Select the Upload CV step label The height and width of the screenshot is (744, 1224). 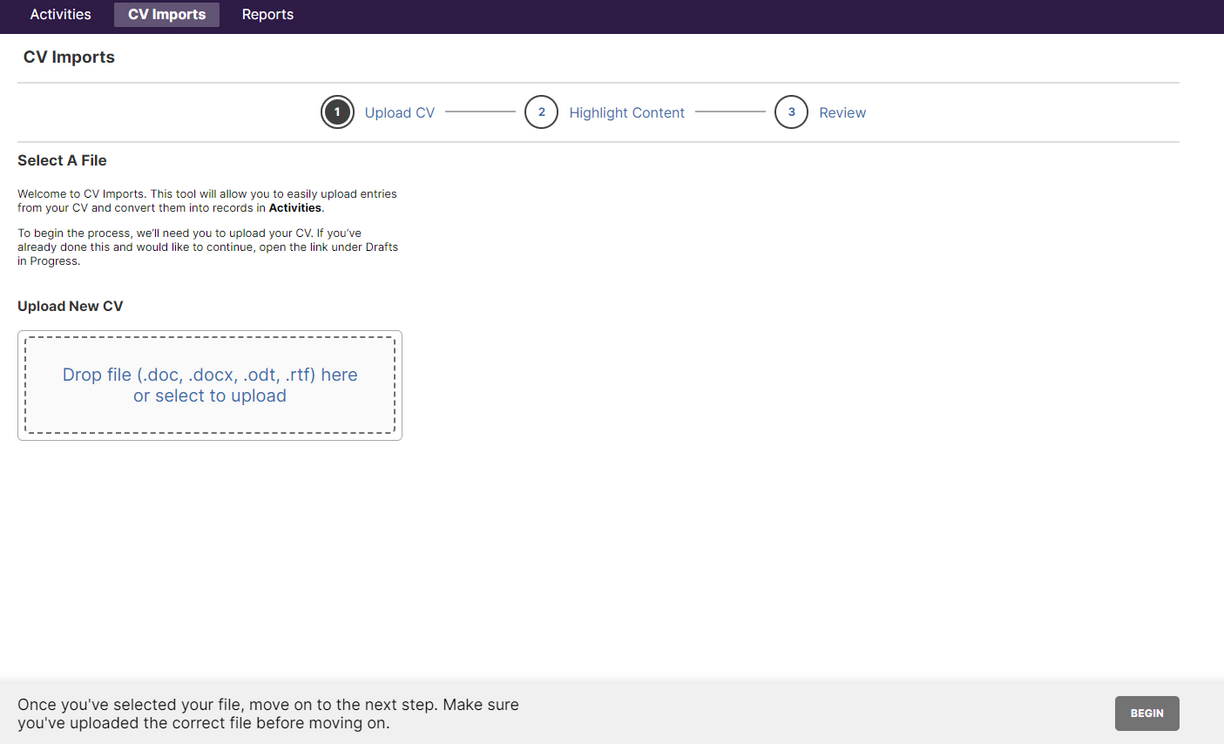point(399,112)
